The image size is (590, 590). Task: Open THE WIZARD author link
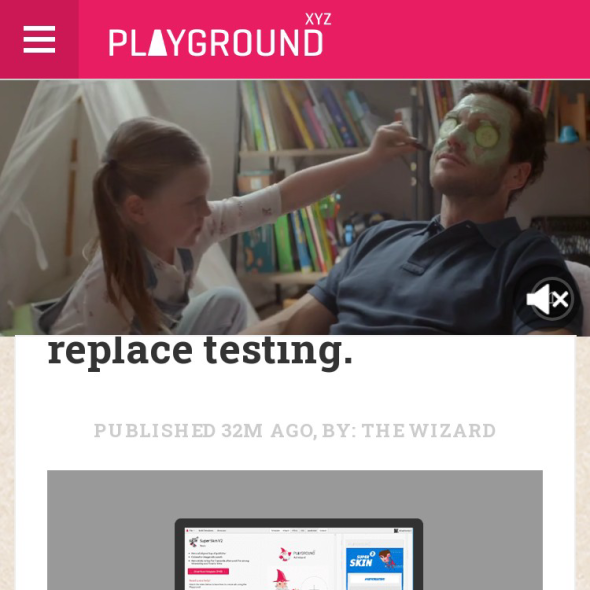pyautogui.click(x=429, y=430)
